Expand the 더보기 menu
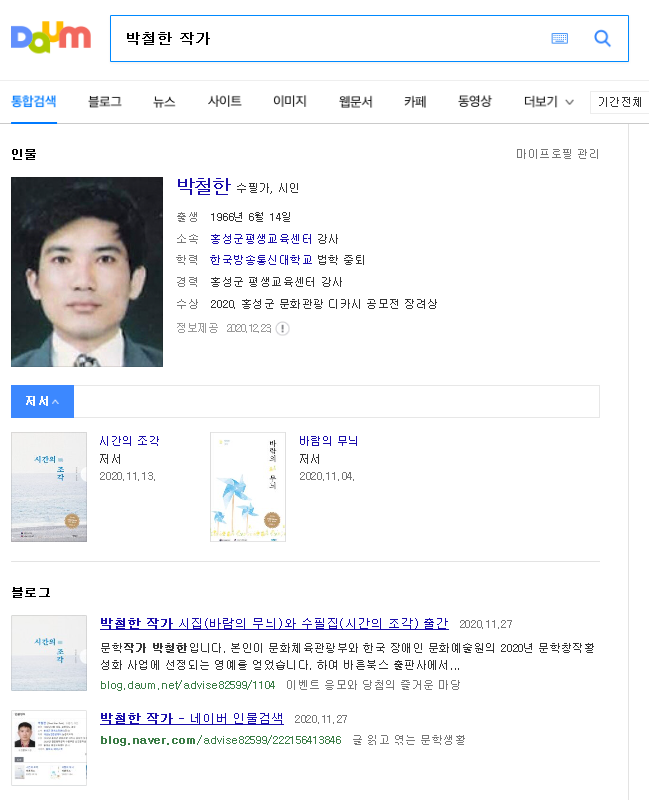Viewport: 649px width, 800px height. 548,102
